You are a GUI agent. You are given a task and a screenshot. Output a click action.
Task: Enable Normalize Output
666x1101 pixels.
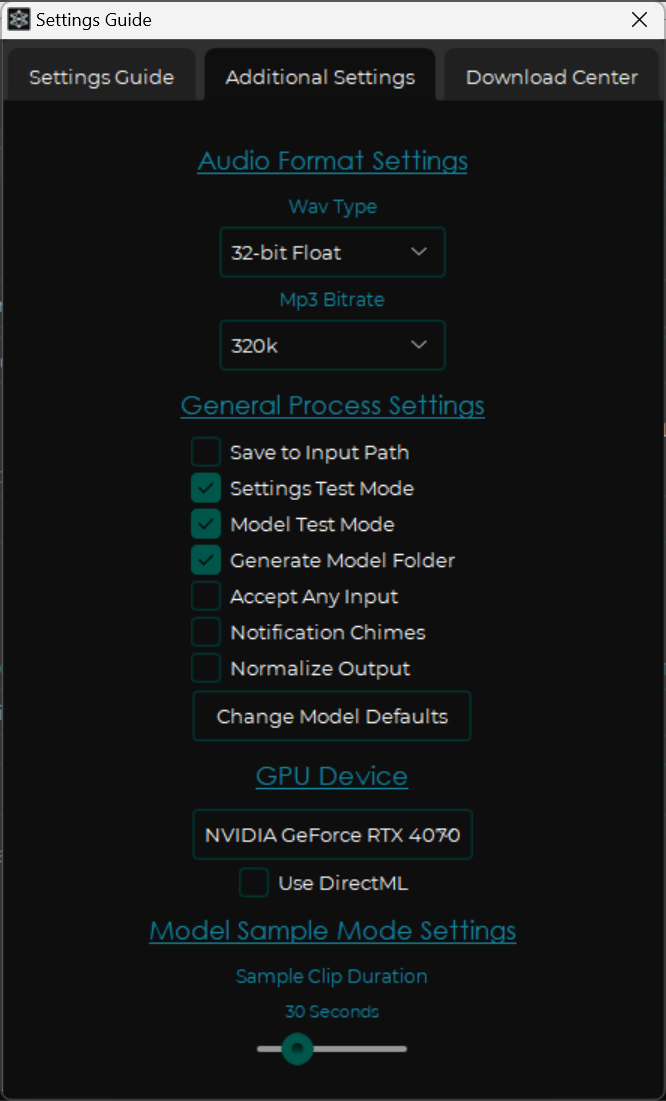point(205,667)
